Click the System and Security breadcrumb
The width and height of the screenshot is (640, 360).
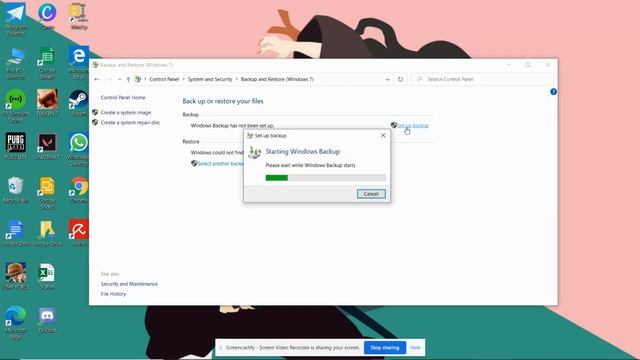tap(210, 79)
